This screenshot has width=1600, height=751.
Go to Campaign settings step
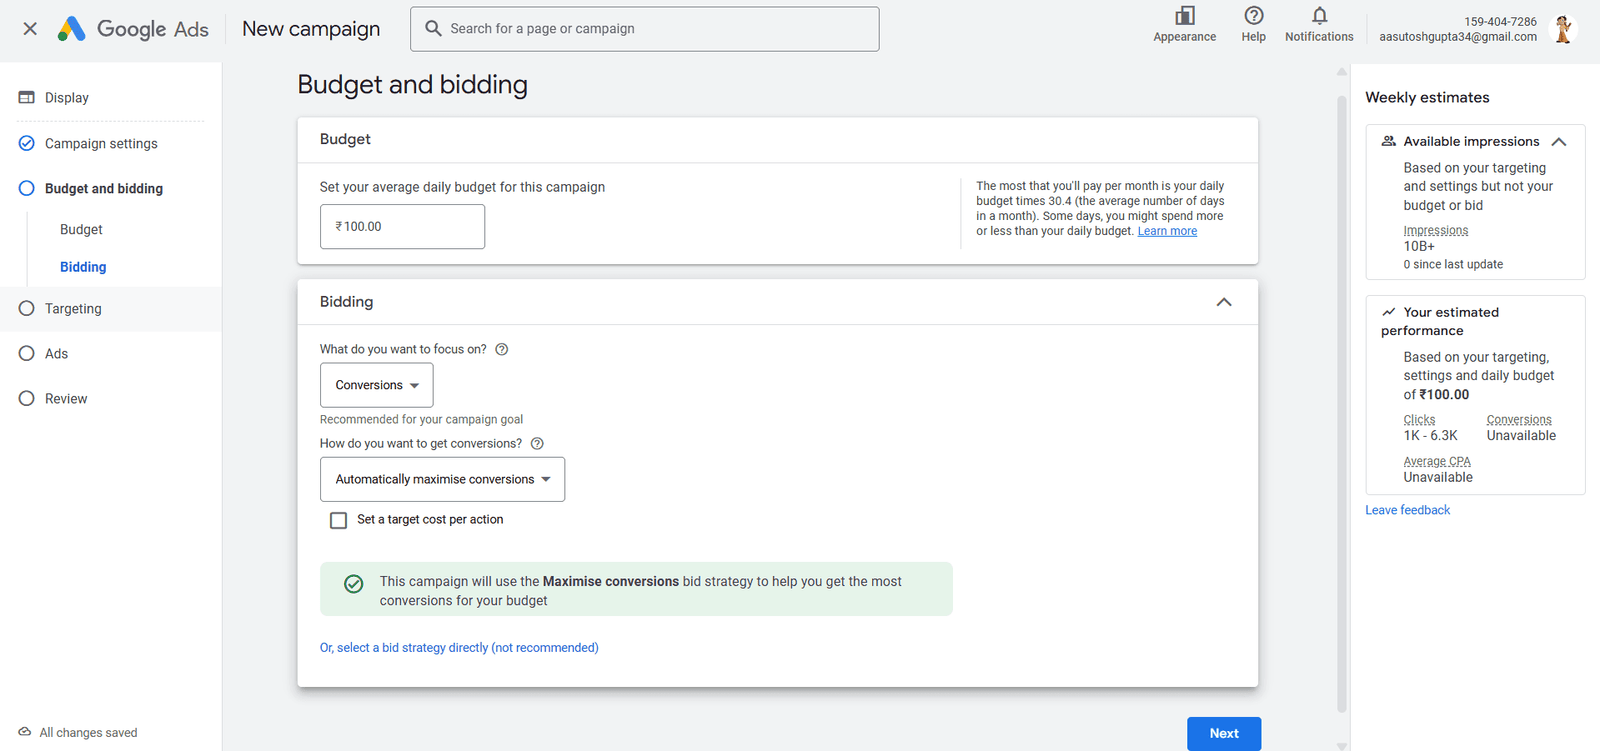pyautogui.click(x=101, y=144)
